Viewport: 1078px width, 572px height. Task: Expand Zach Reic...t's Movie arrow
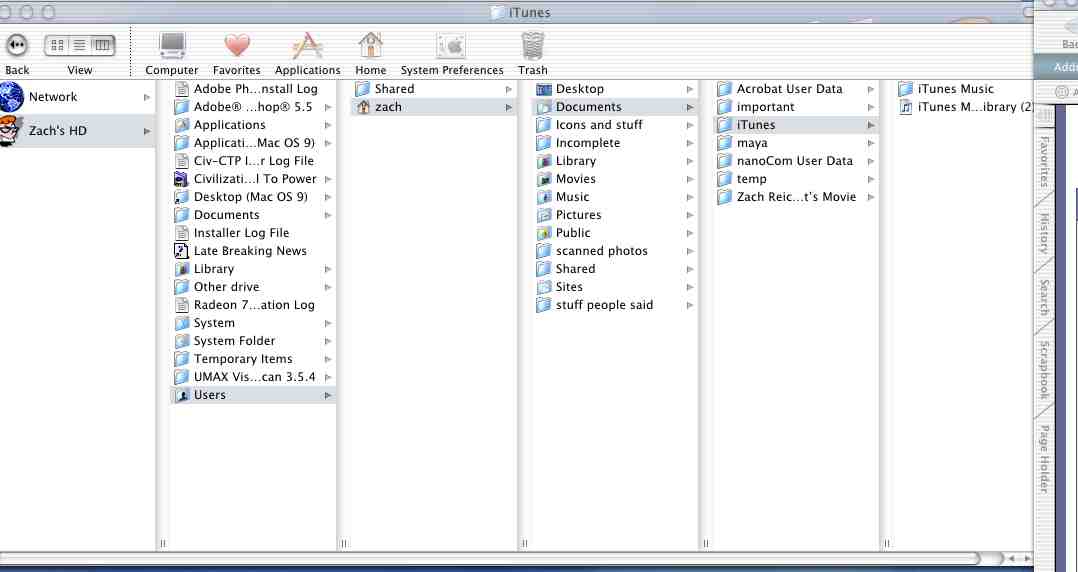click(x=870, y=197)
